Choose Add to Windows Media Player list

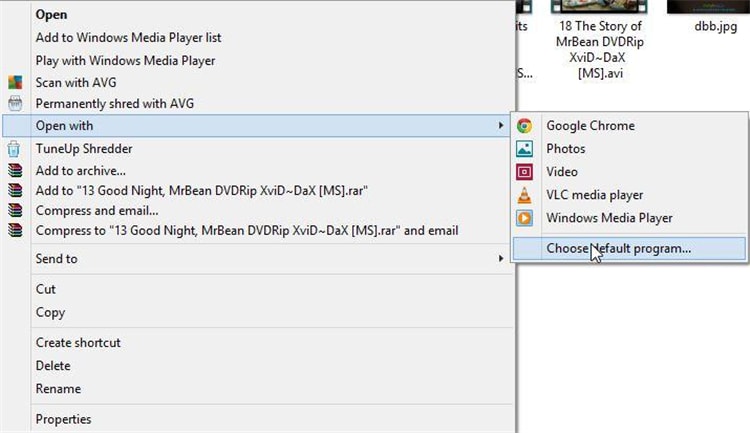128,37
